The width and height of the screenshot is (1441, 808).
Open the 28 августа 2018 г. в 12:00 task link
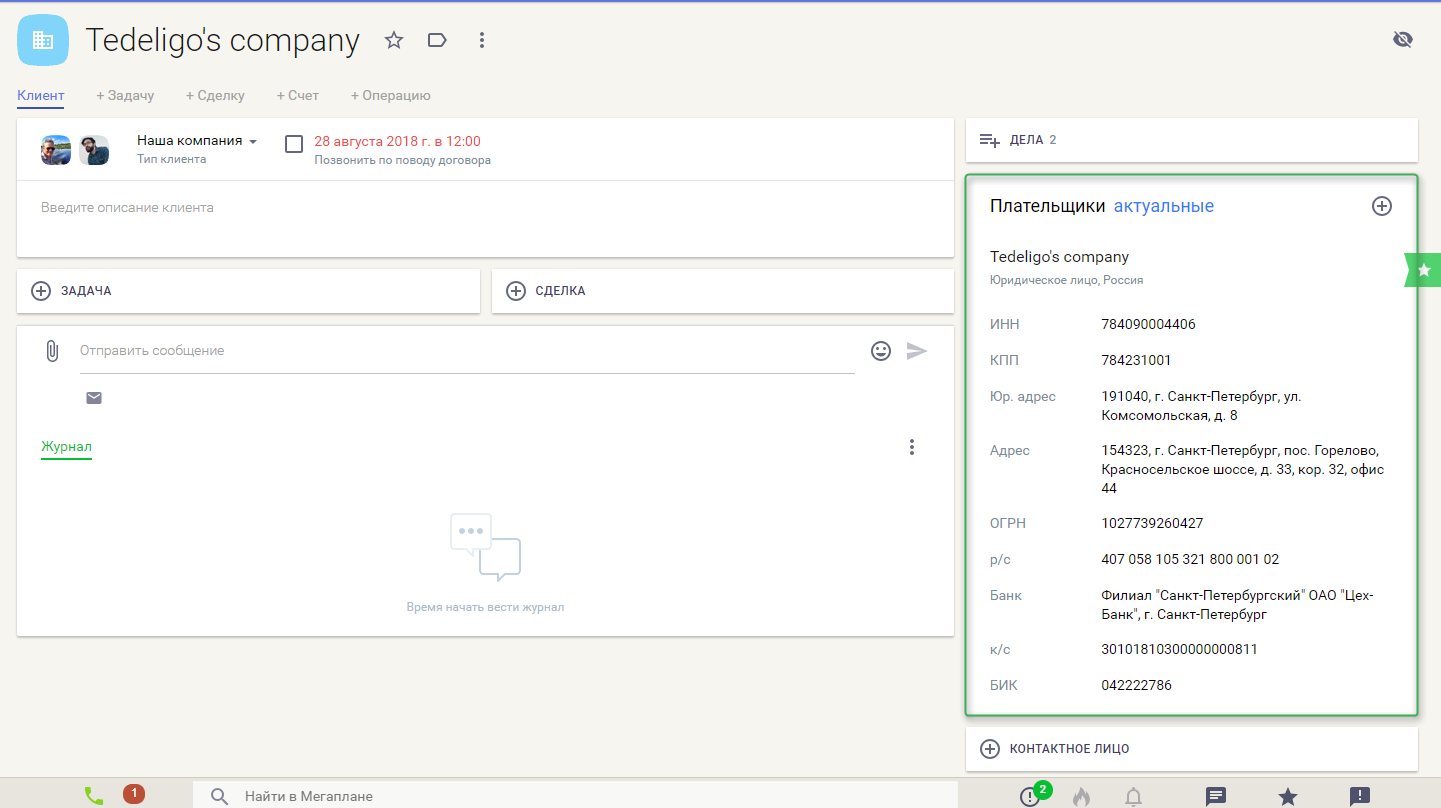(397, 141)
